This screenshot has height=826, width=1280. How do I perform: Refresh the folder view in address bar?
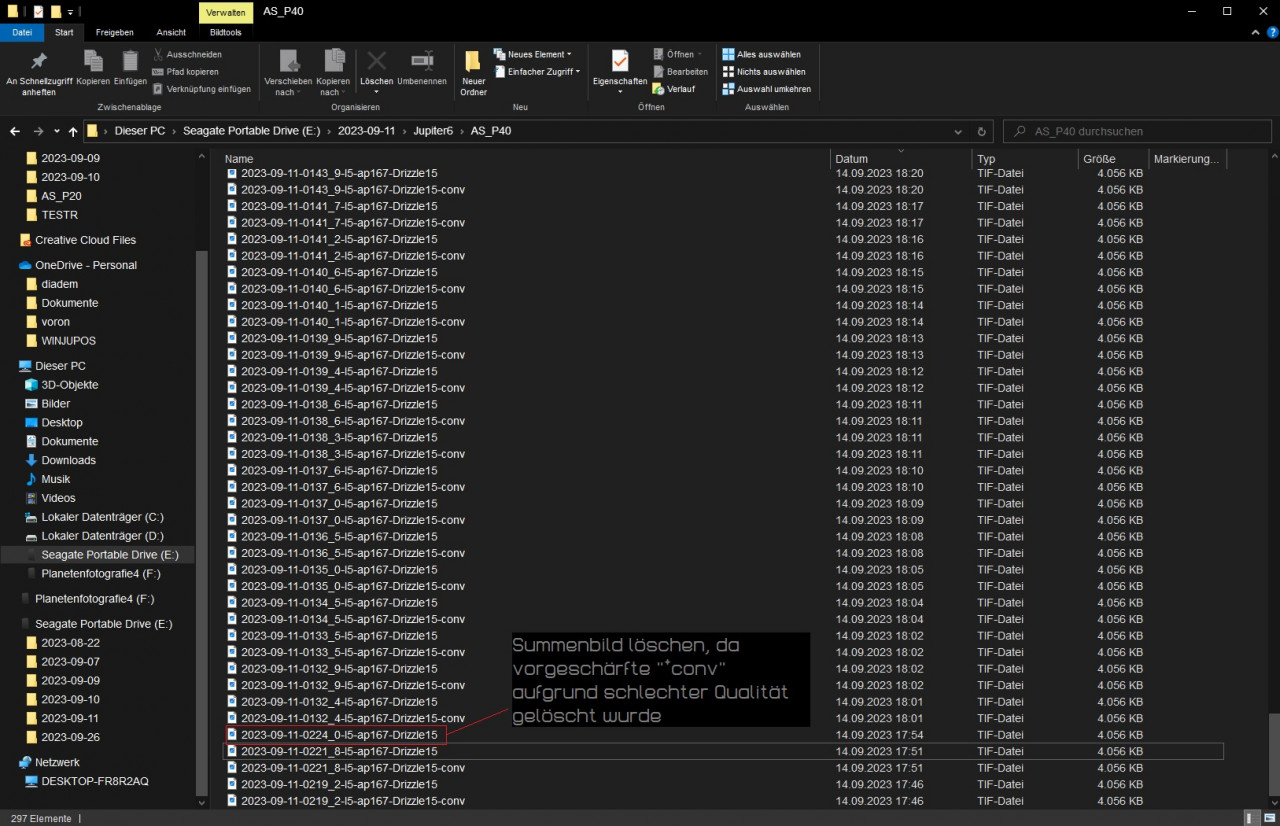[982, 131]
